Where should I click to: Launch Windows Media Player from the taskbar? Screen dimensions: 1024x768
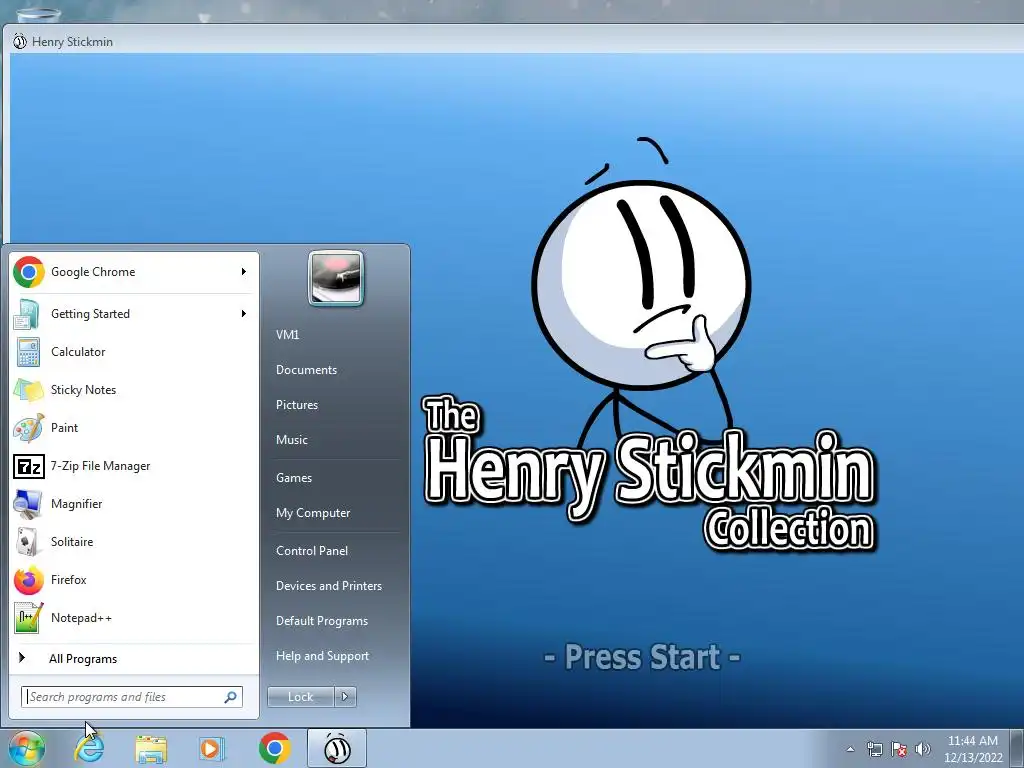[212, 748]
